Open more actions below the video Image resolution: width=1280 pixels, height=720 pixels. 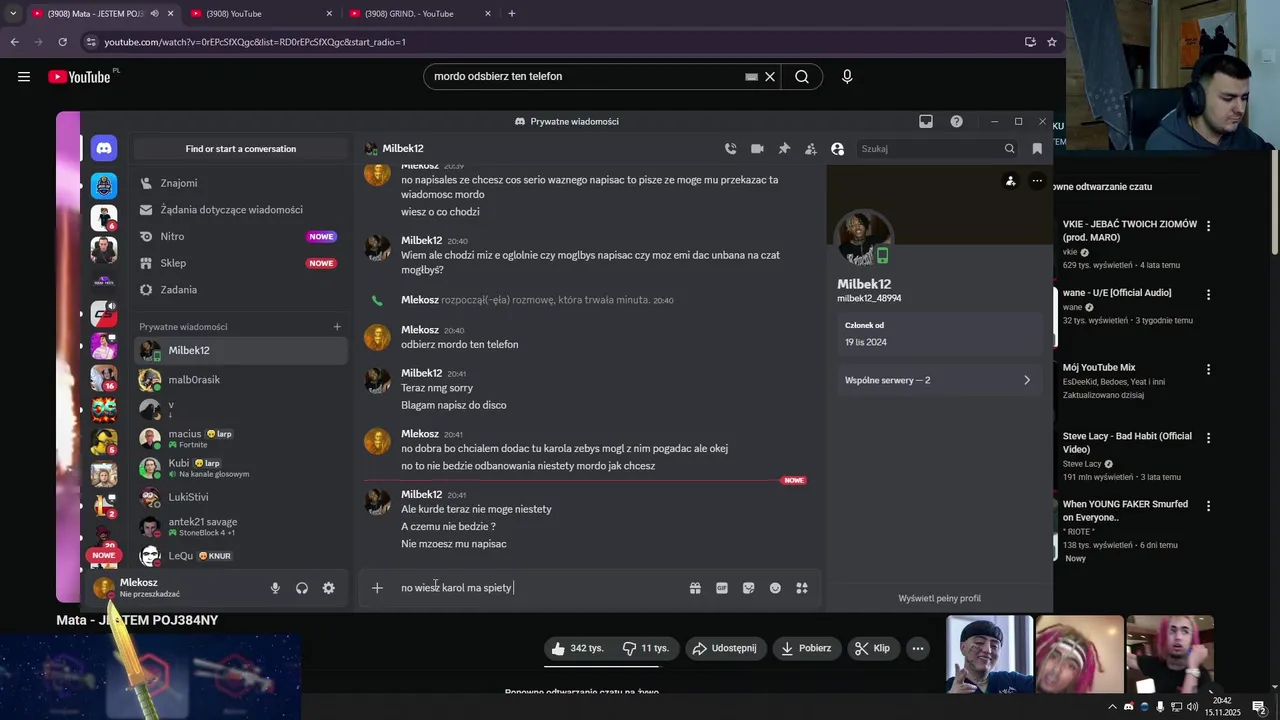click(918, 648)
